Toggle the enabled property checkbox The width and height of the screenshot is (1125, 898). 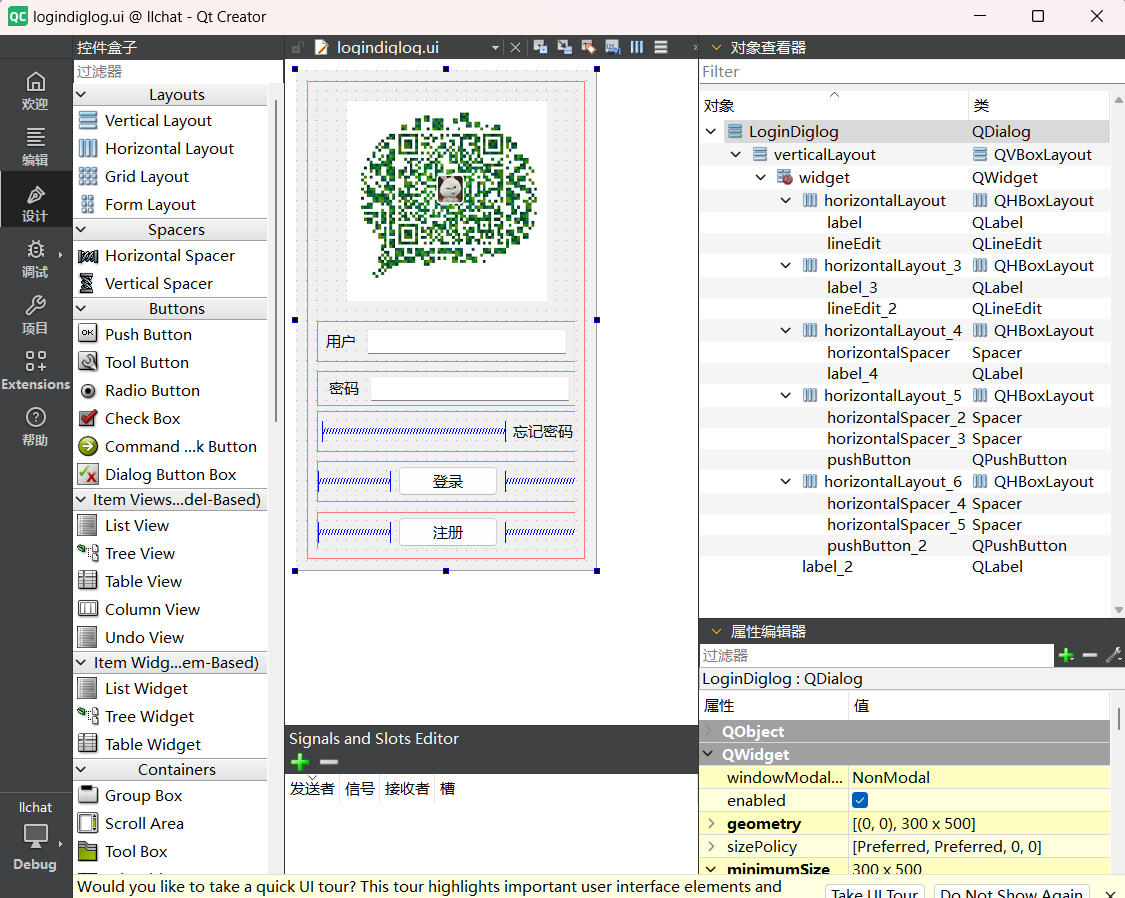coord(860,800)
